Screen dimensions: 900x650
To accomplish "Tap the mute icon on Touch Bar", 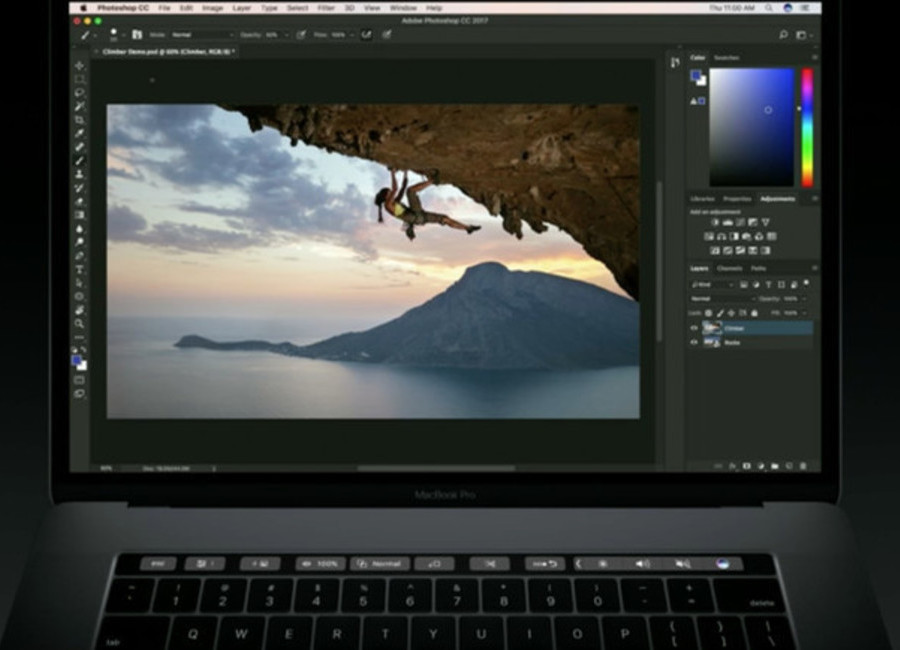I will pyautogui.click(x=682, y=564).
